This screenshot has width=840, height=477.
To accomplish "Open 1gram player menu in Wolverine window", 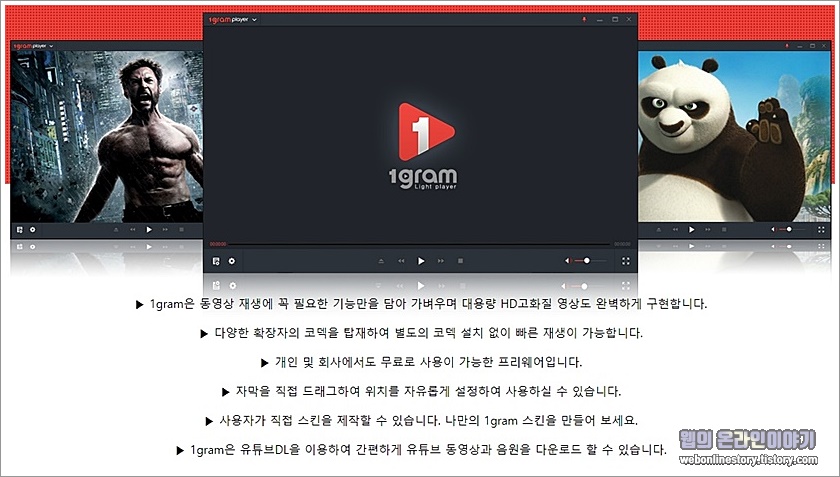I will 33,46.
